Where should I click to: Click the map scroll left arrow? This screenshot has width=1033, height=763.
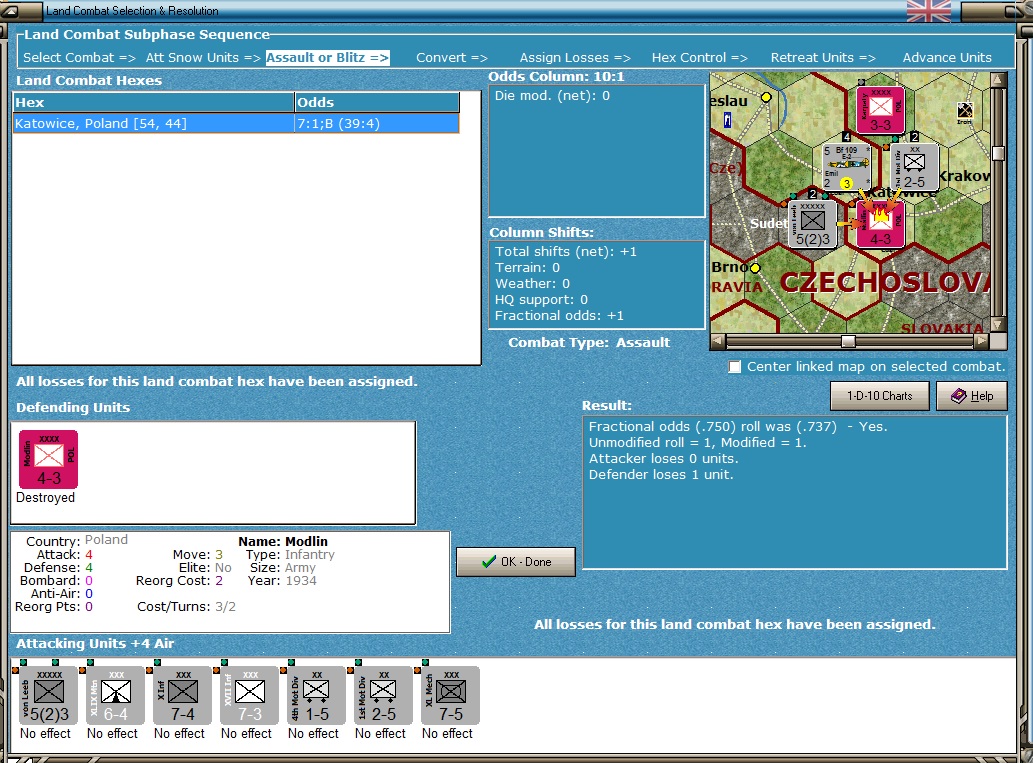tap(718, 341)
